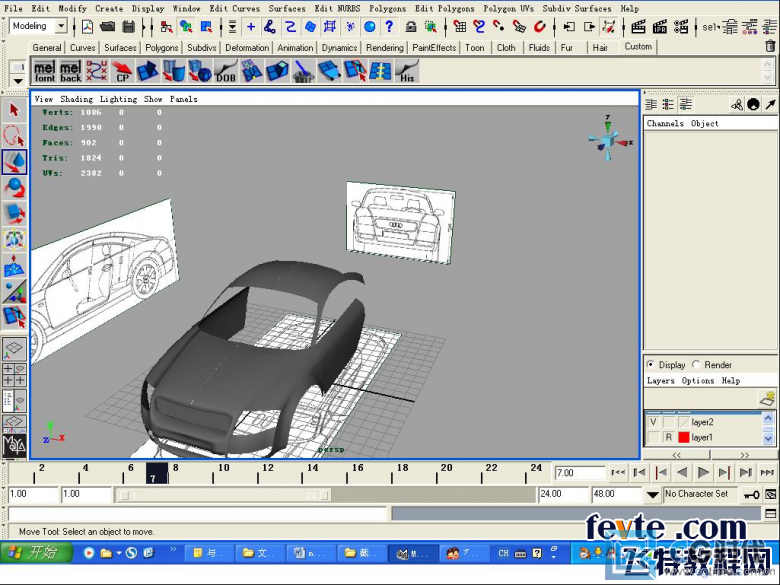Switch to single perspective view layout
Viewport: 780px width, 585px height.
pos(14,349)
